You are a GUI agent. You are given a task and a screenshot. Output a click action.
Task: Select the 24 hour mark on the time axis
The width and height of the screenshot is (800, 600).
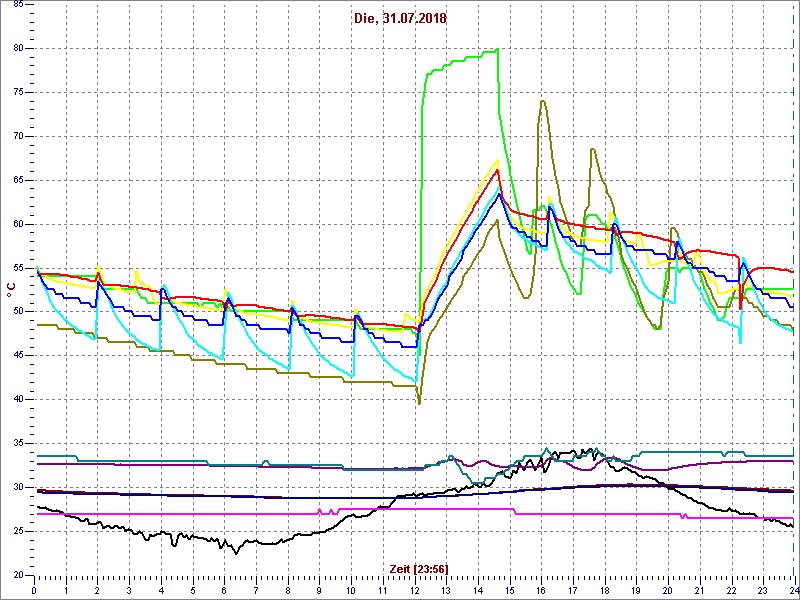pos(792,589)
